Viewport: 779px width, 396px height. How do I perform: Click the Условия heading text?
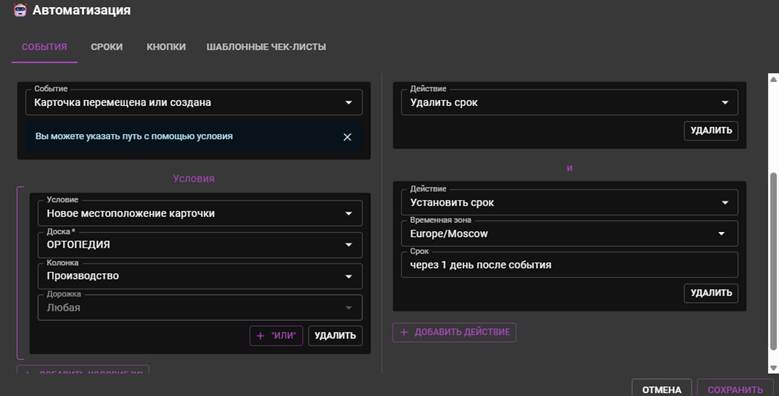coord(194,178)
